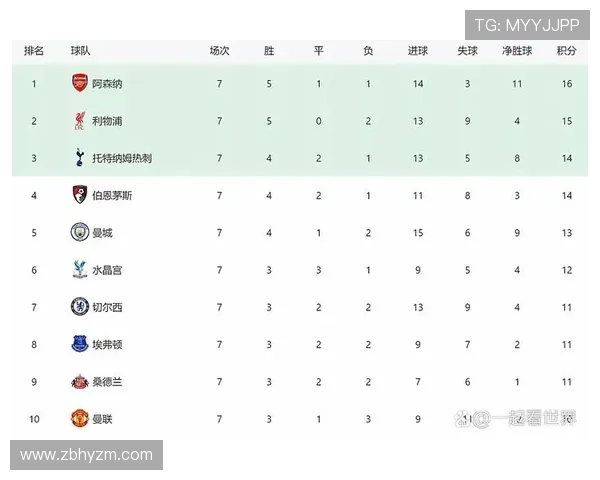Click the Liverpool club crest icon
This screenshot has height=480, width=600.
click(80, 121)
